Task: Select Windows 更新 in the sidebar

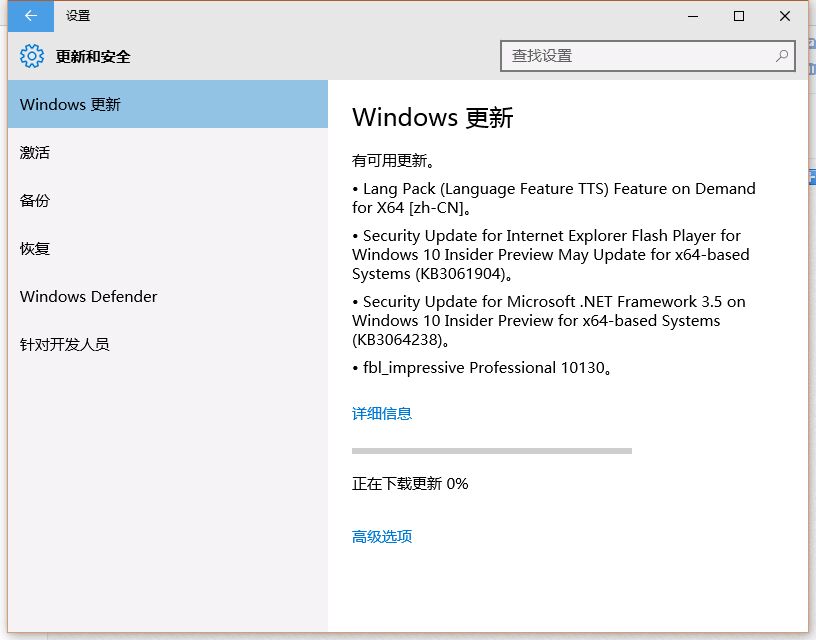Action: click(168, 104)
